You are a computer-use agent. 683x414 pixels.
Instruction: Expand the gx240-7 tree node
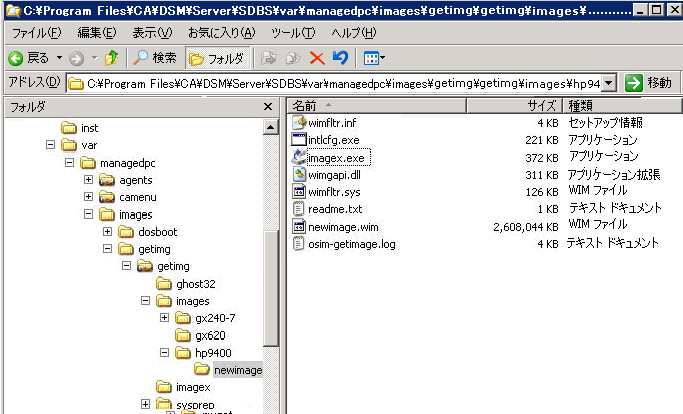pyautogui.click(x=164, y=318)
